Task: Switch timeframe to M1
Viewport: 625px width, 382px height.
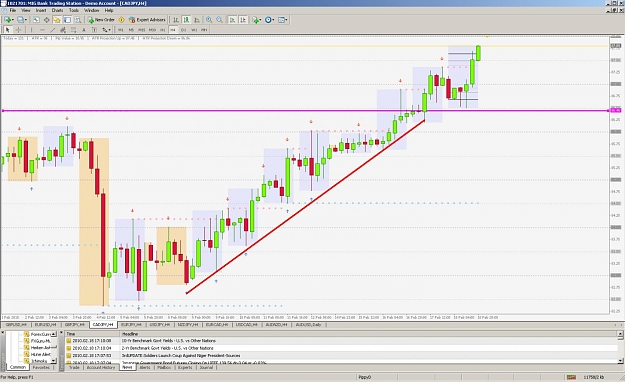Action: [120, 30]
